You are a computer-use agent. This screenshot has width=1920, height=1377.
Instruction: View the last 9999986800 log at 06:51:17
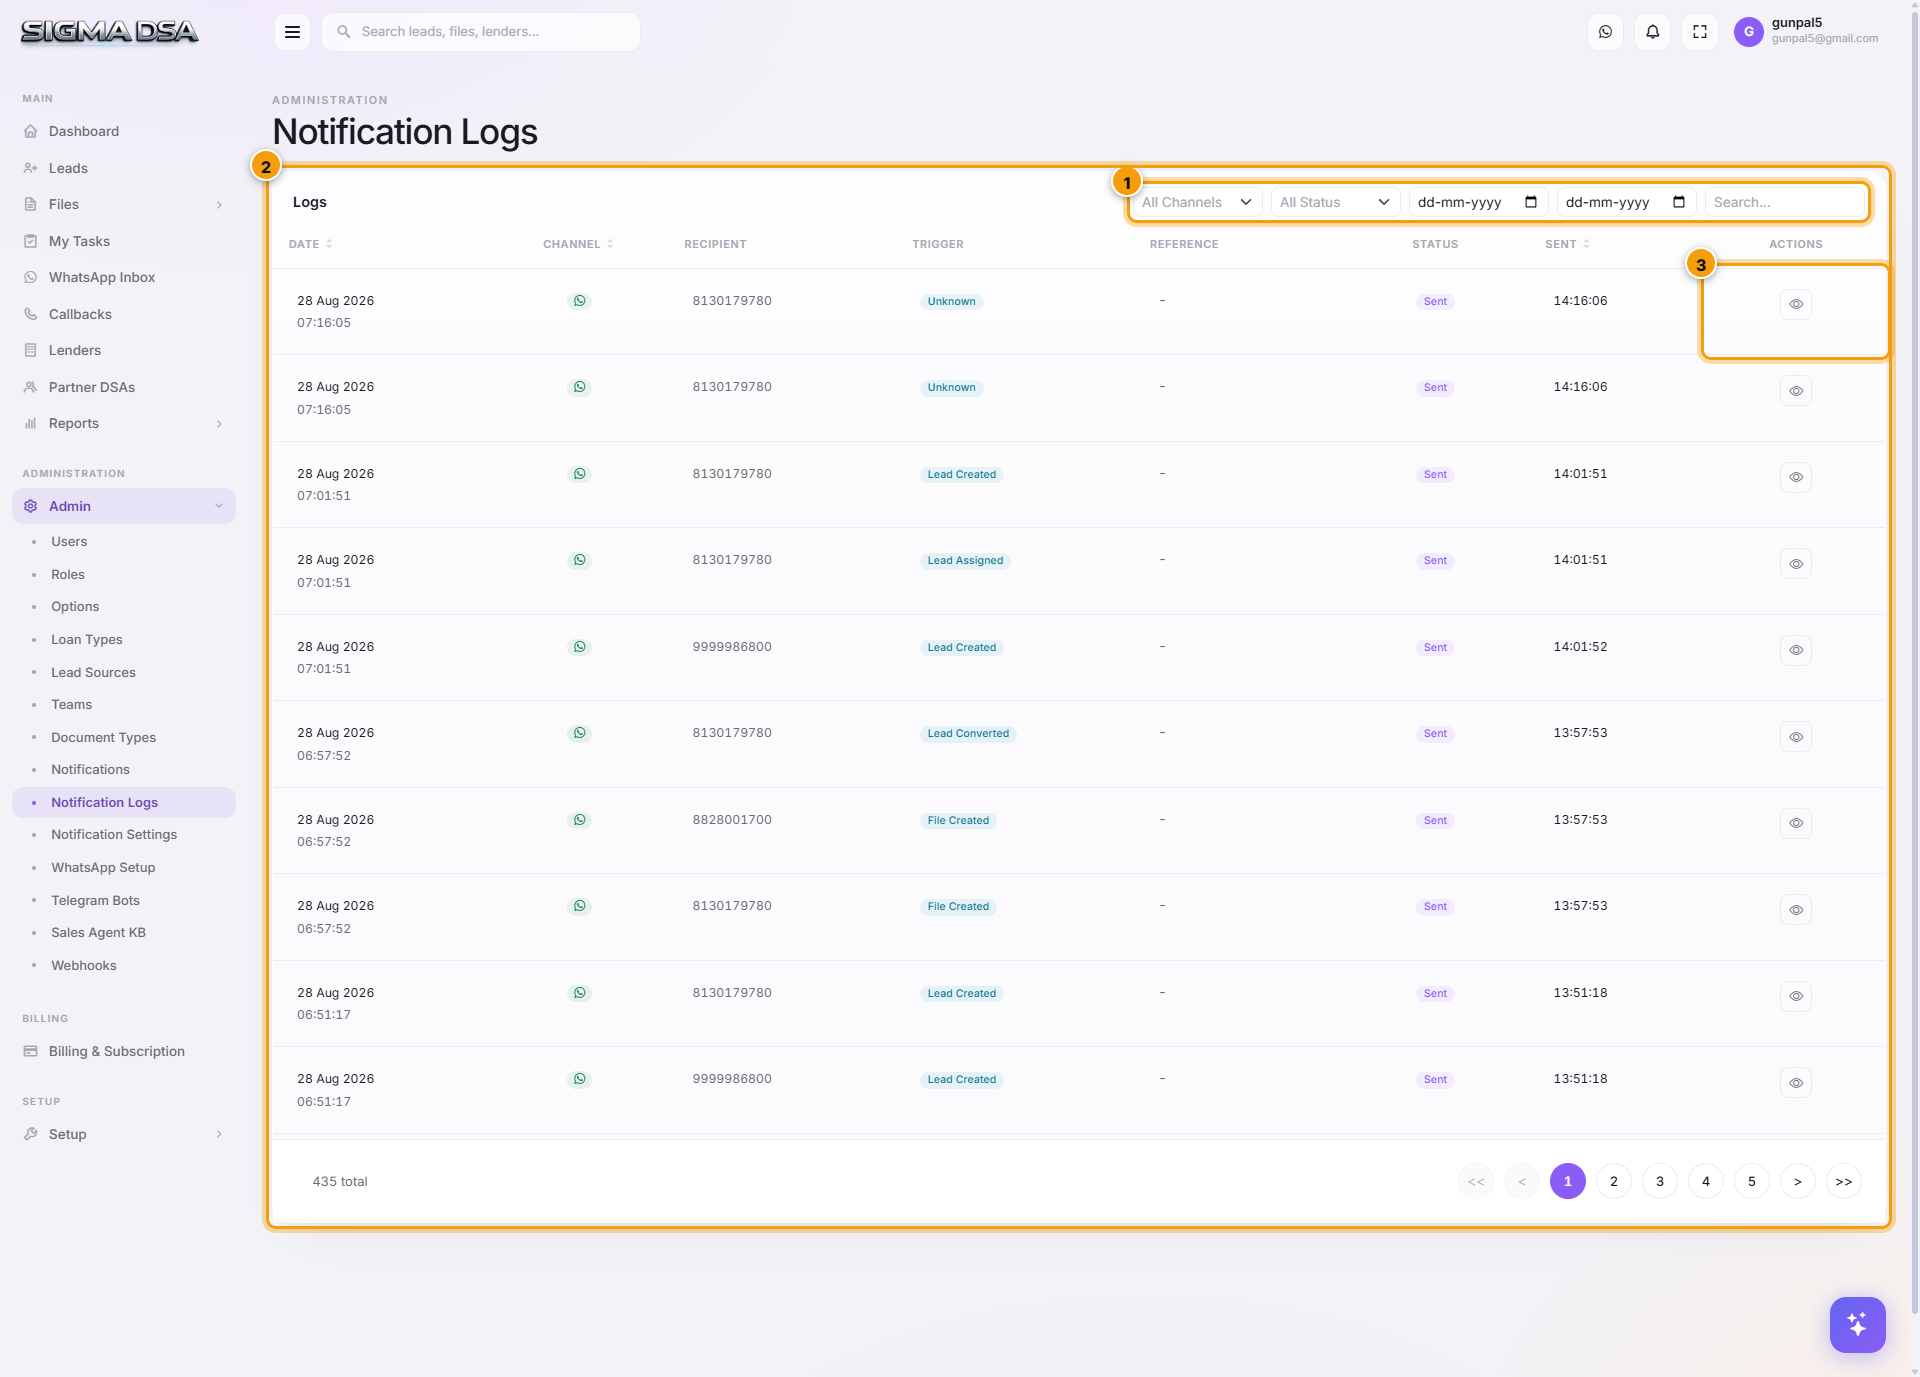click(x=1795, y=1083)
